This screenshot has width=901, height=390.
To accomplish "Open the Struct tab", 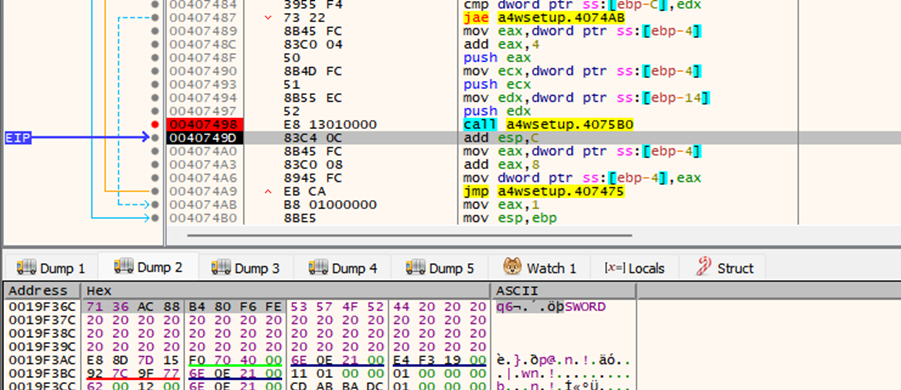I will point(724,268).
